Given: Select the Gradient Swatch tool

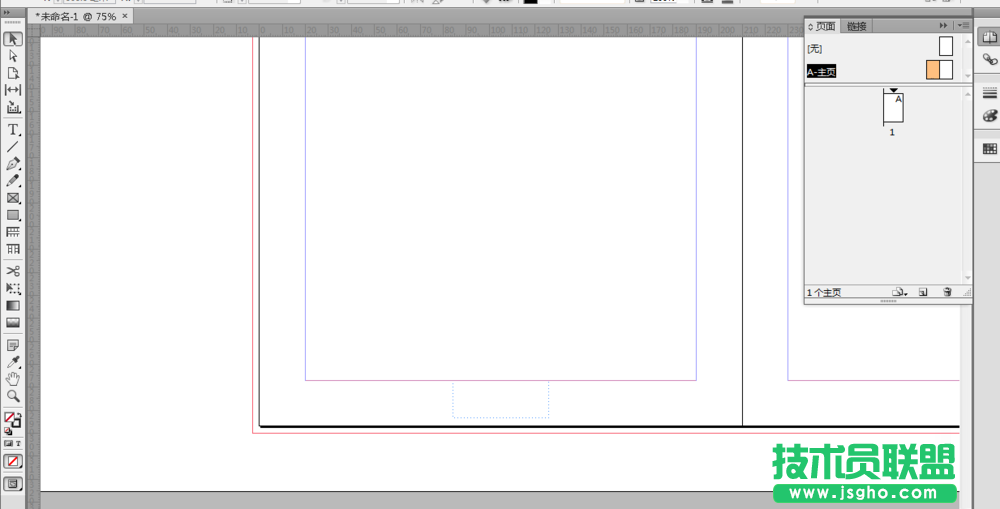Looking at the screenshot, I should coord(13,306).
